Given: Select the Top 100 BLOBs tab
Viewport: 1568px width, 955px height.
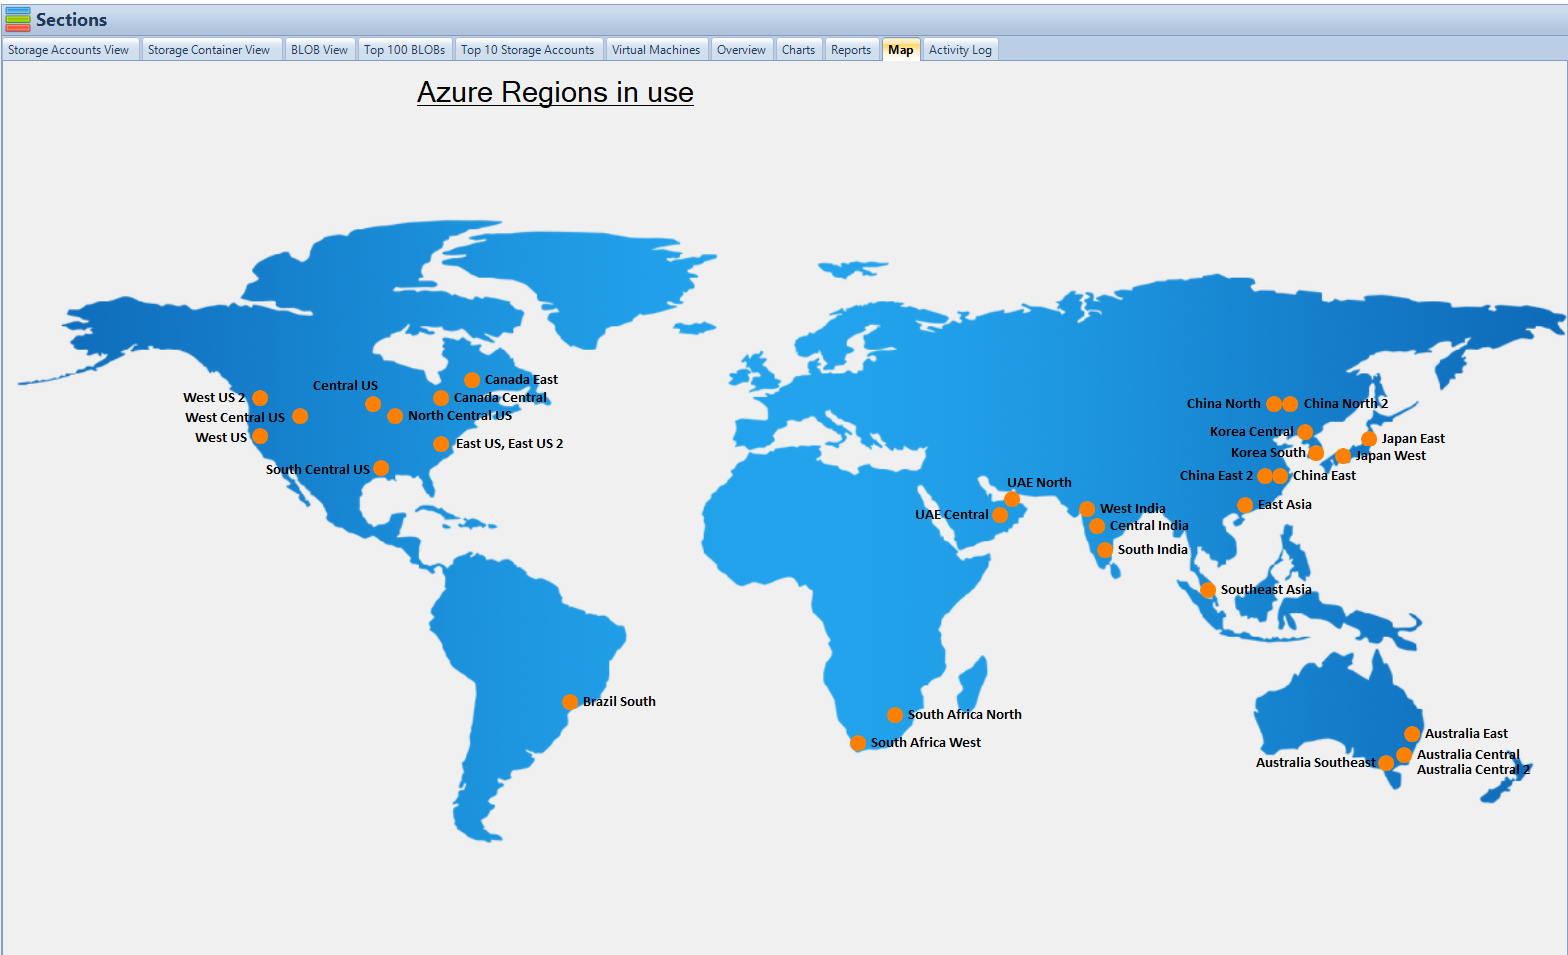Looking at the screenshot, I should [x=404, y=50].
